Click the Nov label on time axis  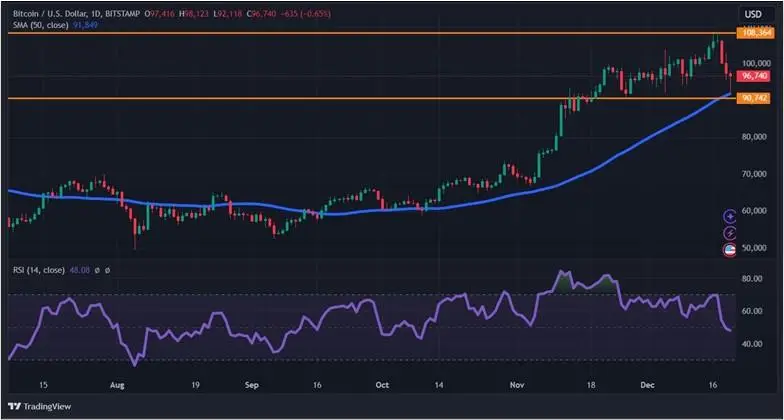click(516, 383)
